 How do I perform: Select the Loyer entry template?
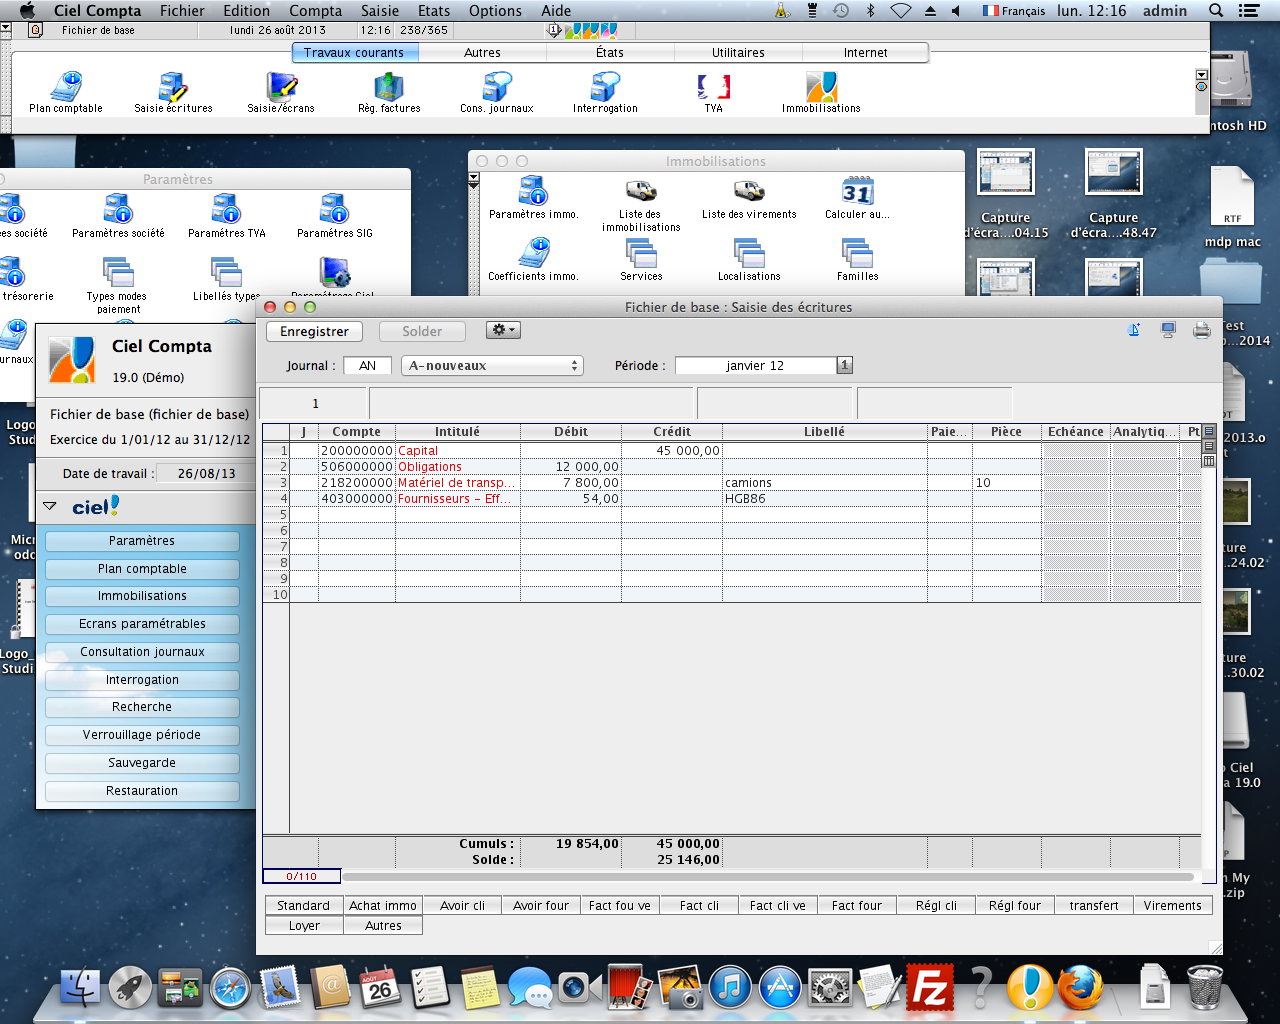(x=304, y=925)
